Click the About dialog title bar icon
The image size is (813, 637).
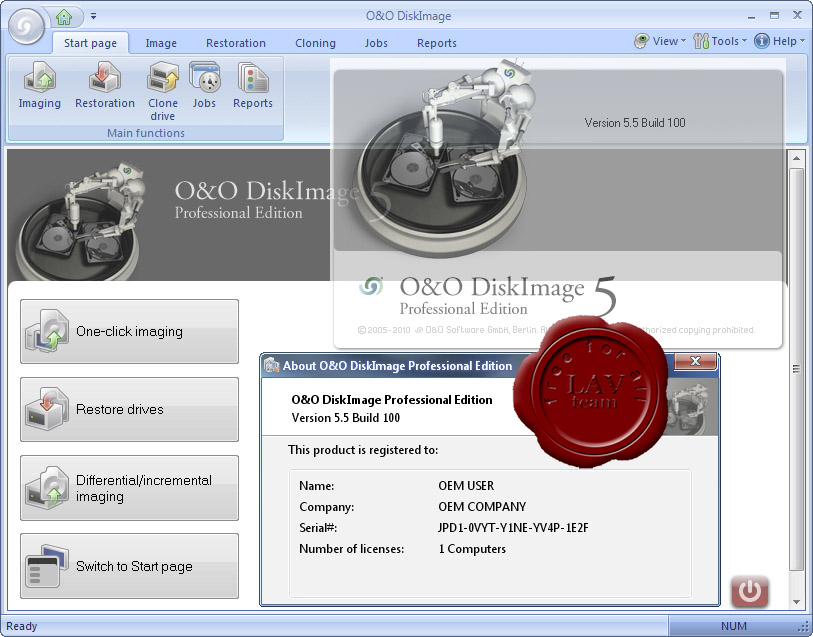(272, 365)
